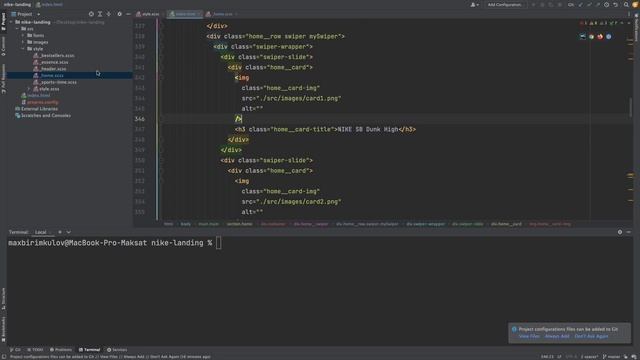Open the Project view dropdown

pyautogui.click(x=26, y=14)
